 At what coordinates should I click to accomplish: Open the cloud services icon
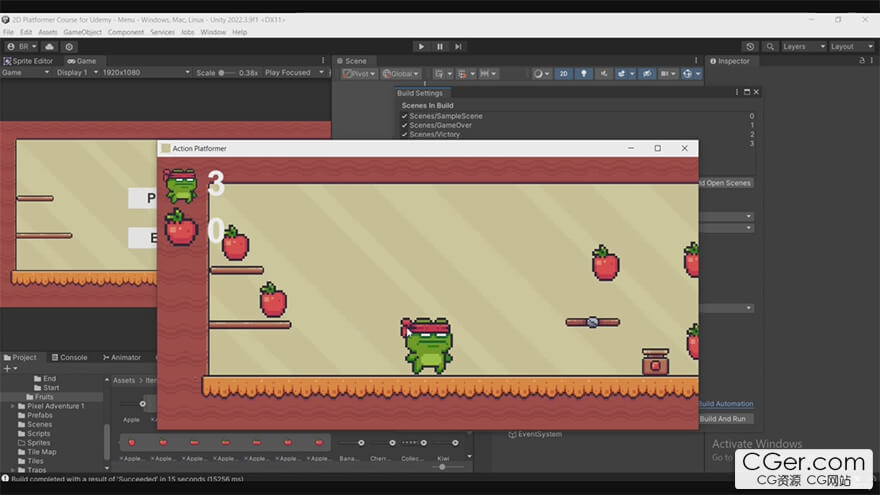[49, 46]
